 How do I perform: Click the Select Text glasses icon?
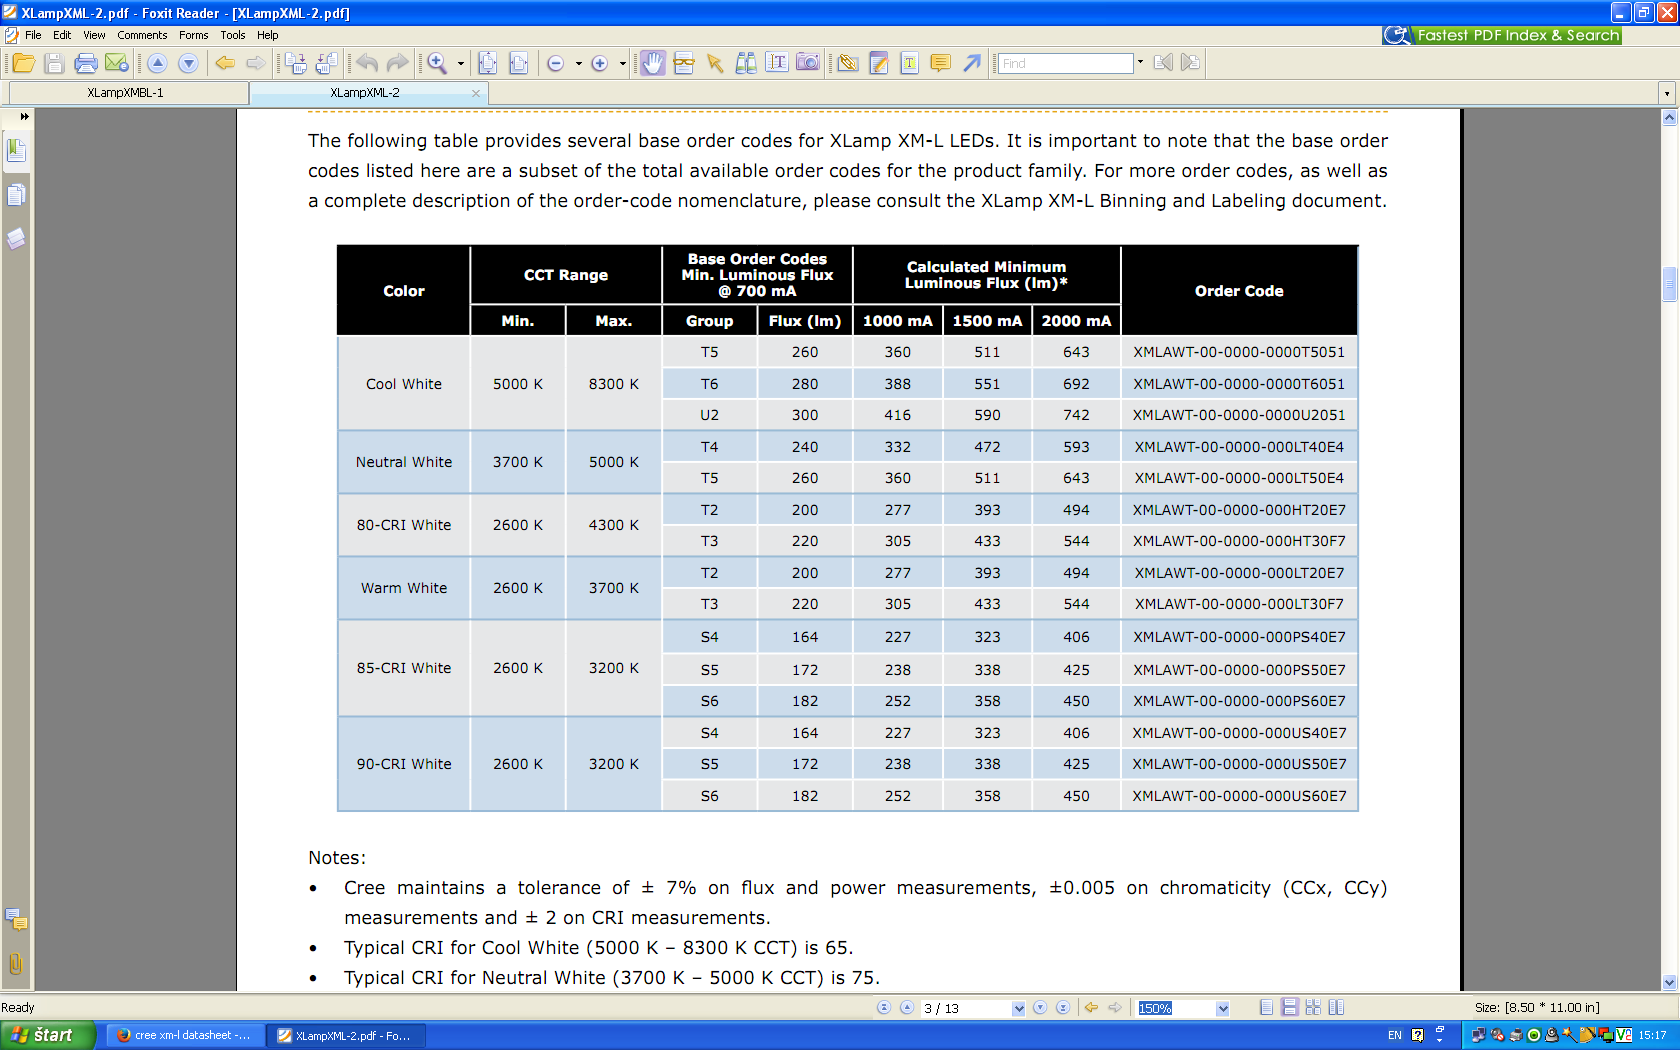click(684, 63)
